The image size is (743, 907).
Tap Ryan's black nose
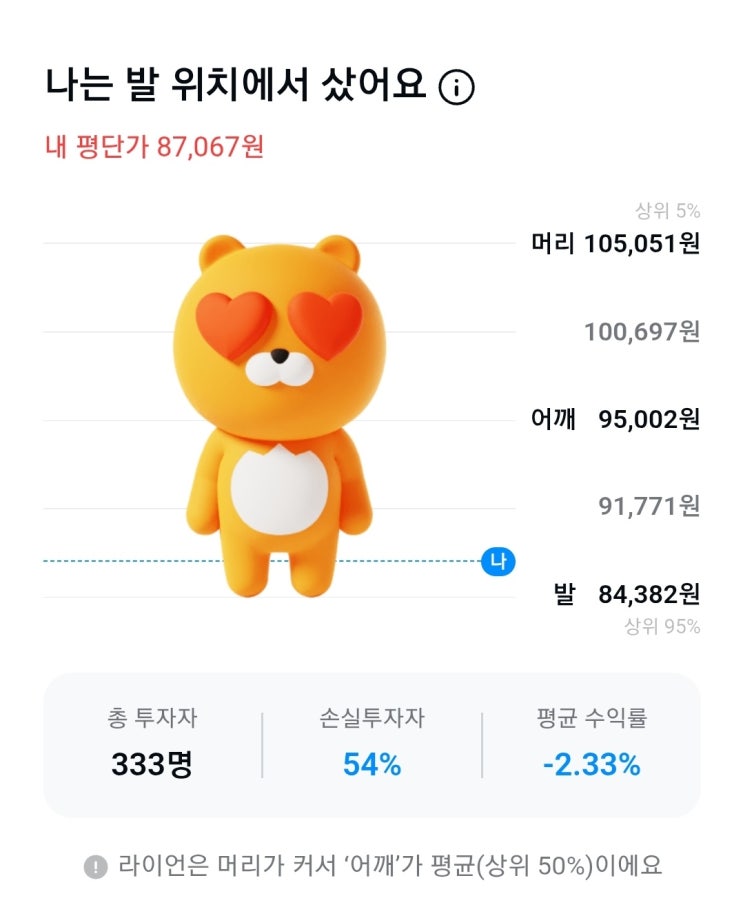coord(282,357)
